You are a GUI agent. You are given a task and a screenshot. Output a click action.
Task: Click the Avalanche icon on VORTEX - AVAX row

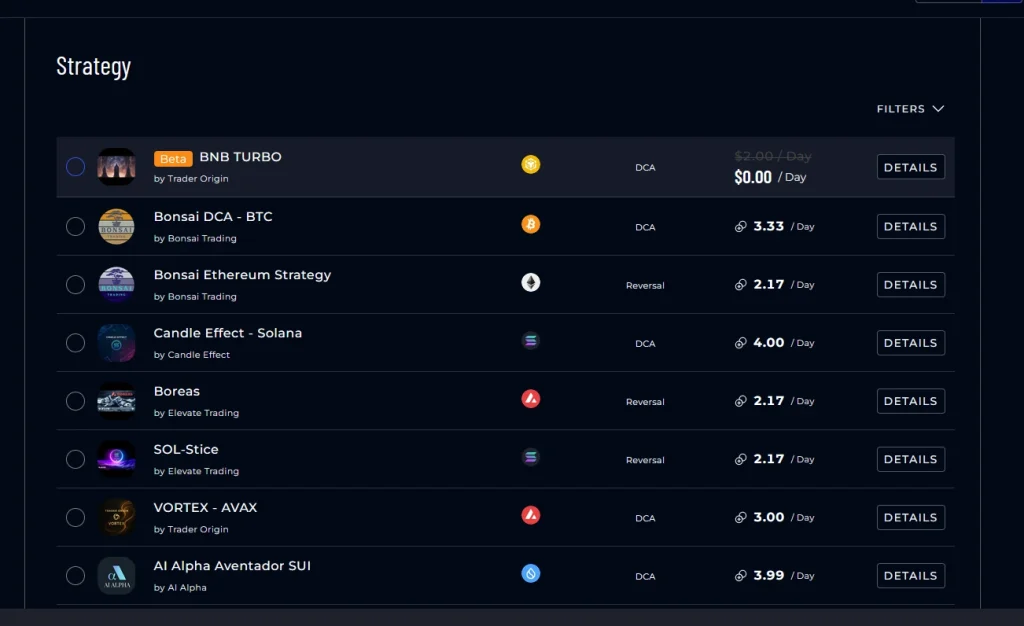point(531,517)
